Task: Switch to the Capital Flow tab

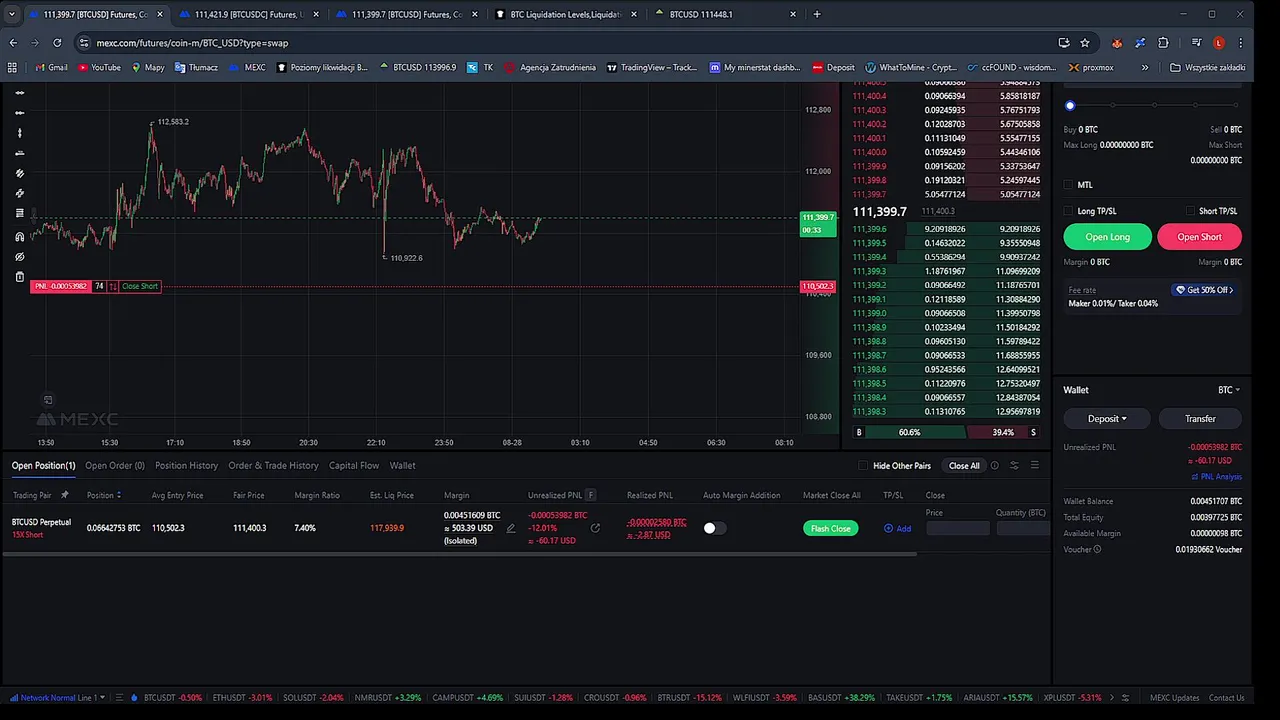Action: 354,465
